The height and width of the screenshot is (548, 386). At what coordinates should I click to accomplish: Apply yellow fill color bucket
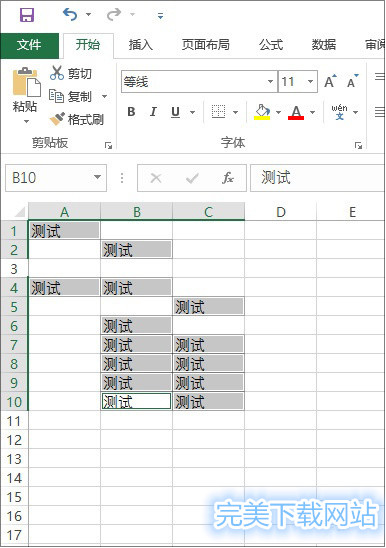pyautogui.click(x=262, y=112)
